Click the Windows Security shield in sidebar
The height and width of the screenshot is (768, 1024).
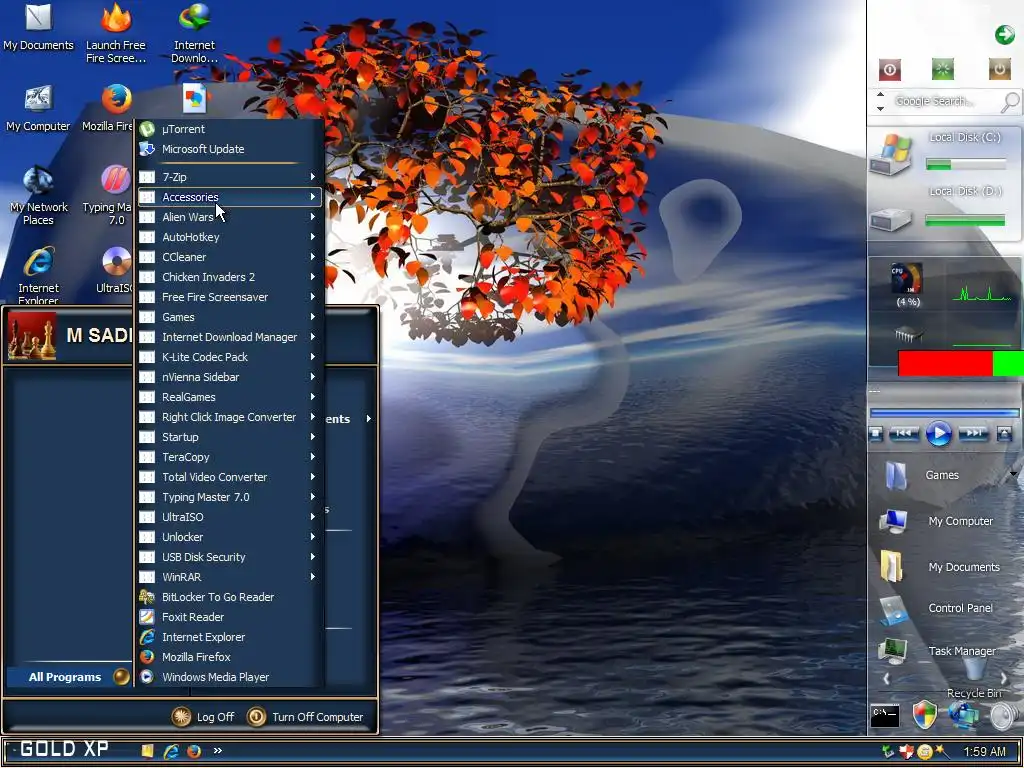coord(925,715)
